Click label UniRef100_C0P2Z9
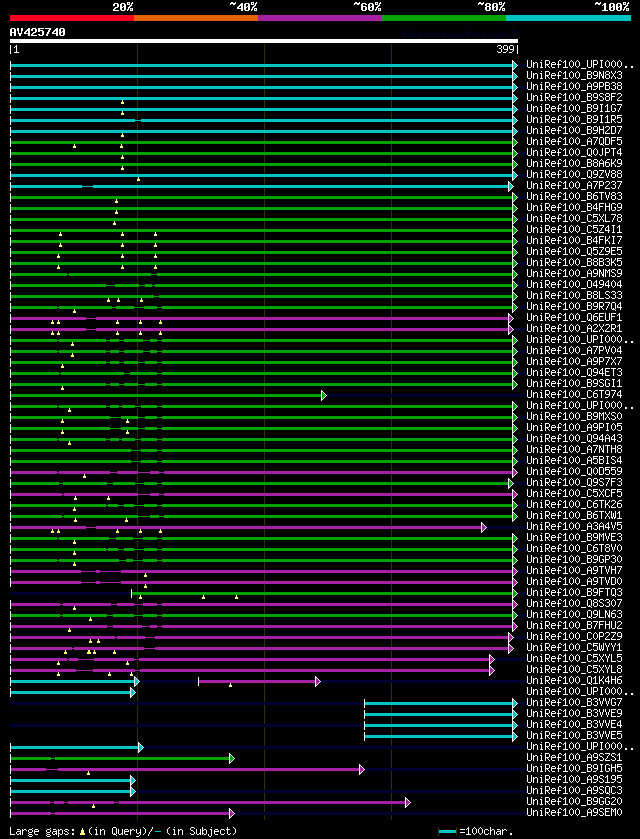Image resolution: width=640 pixels, height=839 pixels. (574, 636)
